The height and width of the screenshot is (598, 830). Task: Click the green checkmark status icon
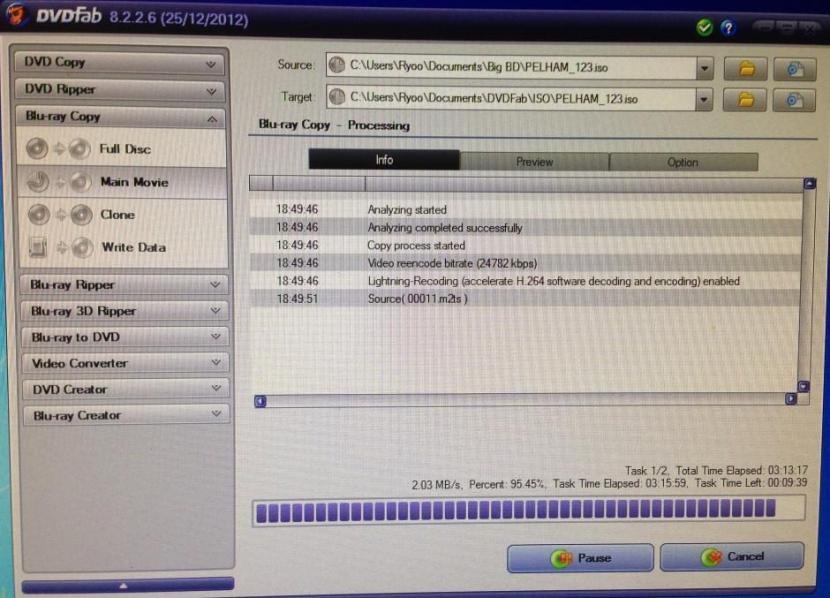tap(705, 27)
